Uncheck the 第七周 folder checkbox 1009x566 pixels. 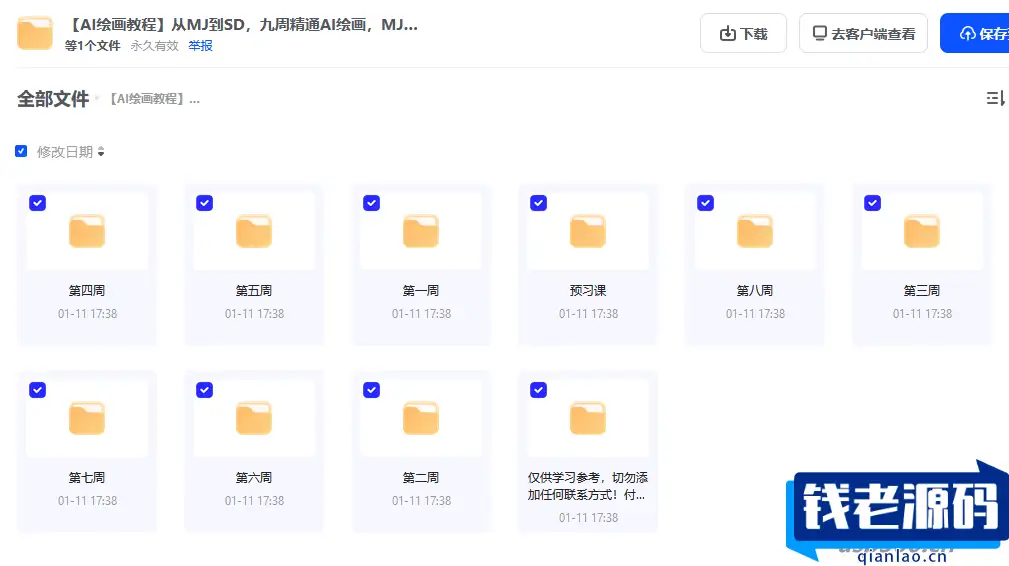point(37,390)
